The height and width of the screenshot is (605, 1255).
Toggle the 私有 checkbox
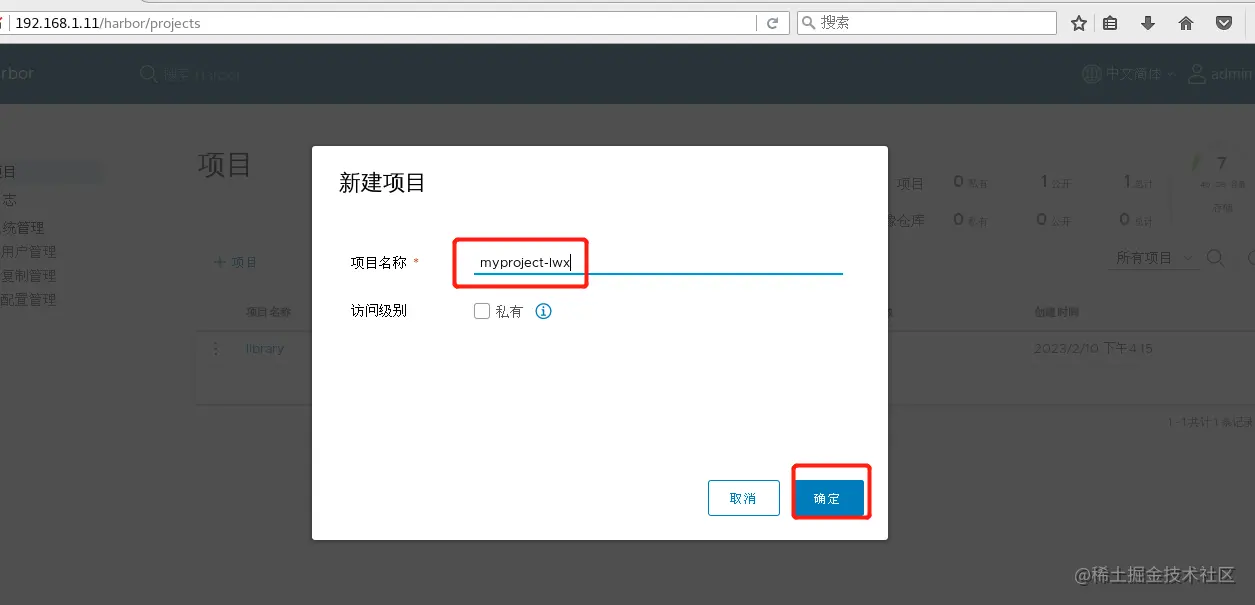point(482,311)
